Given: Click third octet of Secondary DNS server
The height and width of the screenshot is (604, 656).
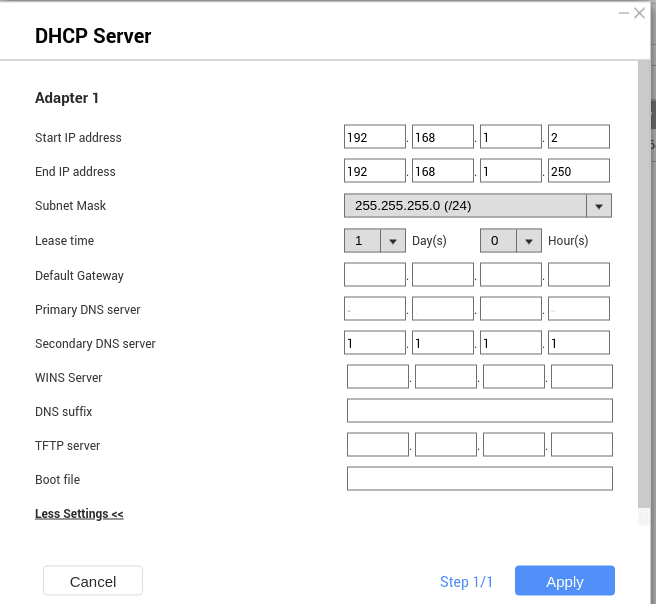Looking at the screenshot, I should [510, 343].
